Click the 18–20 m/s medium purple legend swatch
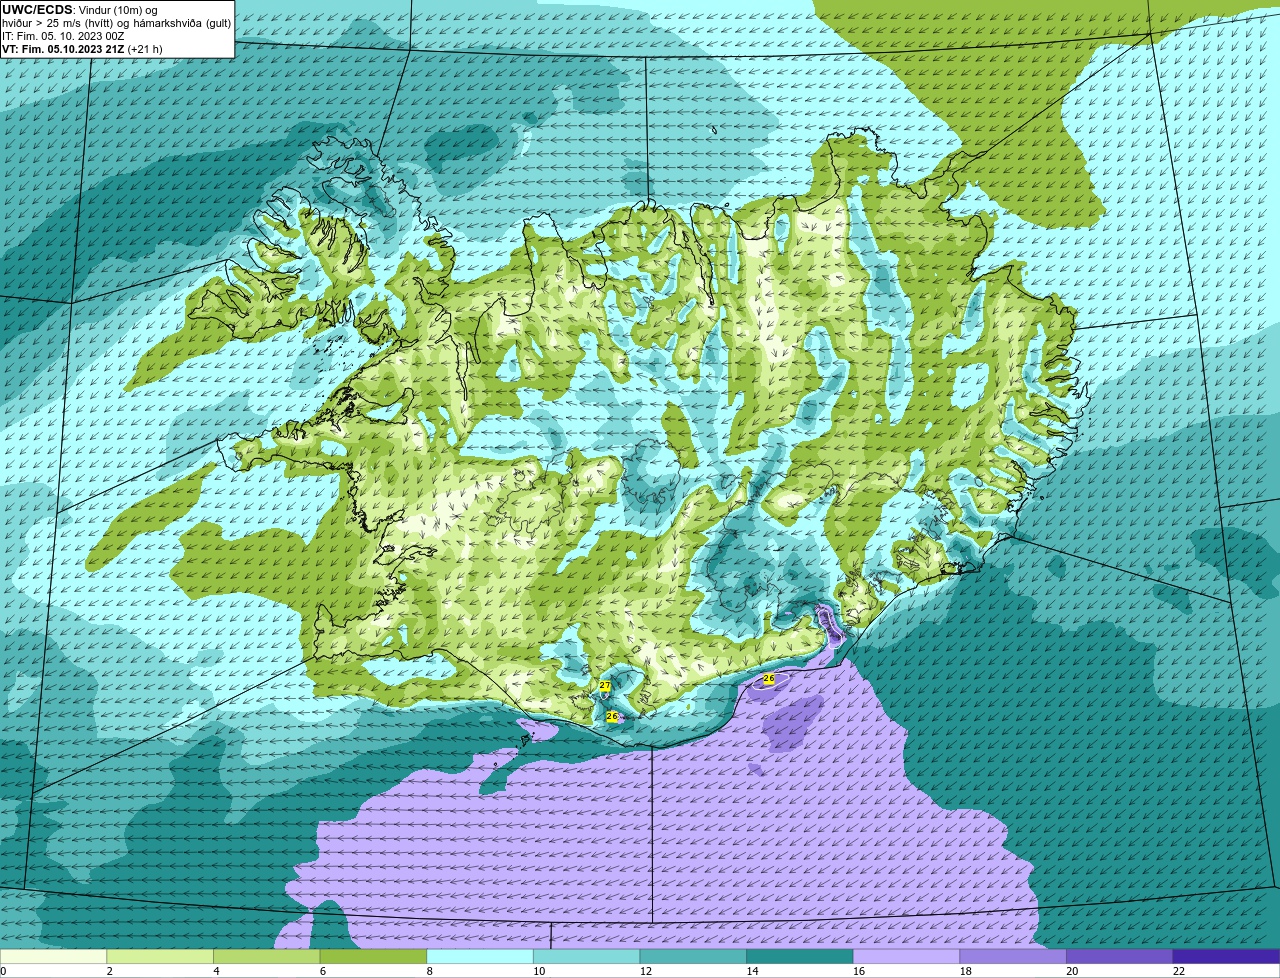 pos(1013,956)
